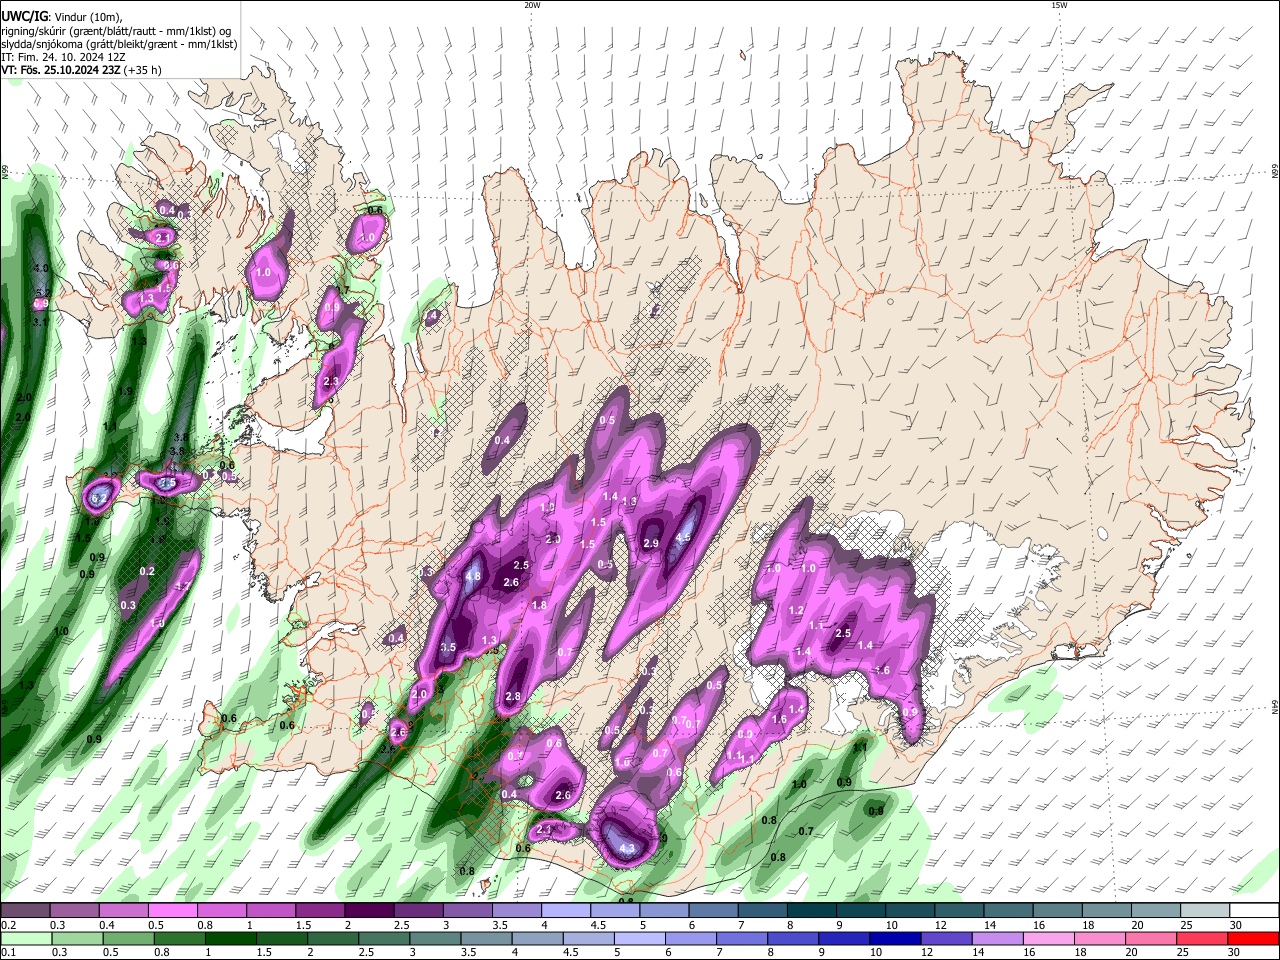The height and width of the screenshot is (960, 1280).
Task: Click the '2.9' precipitation value on the map
Action: tap(651, 543)
